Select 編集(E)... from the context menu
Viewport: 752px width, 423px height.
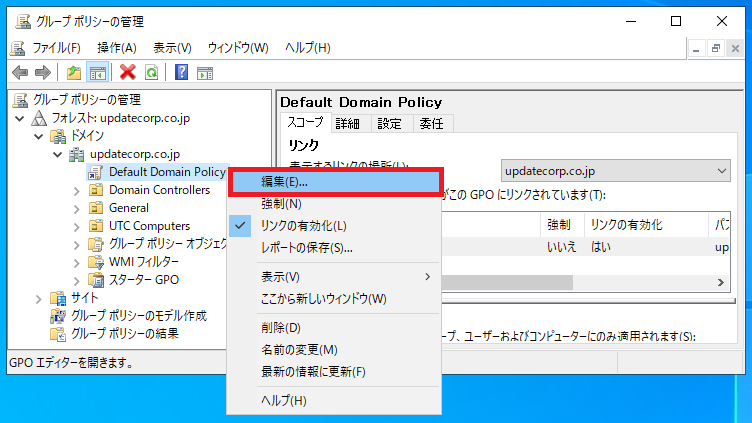click(x=284, y=182)
